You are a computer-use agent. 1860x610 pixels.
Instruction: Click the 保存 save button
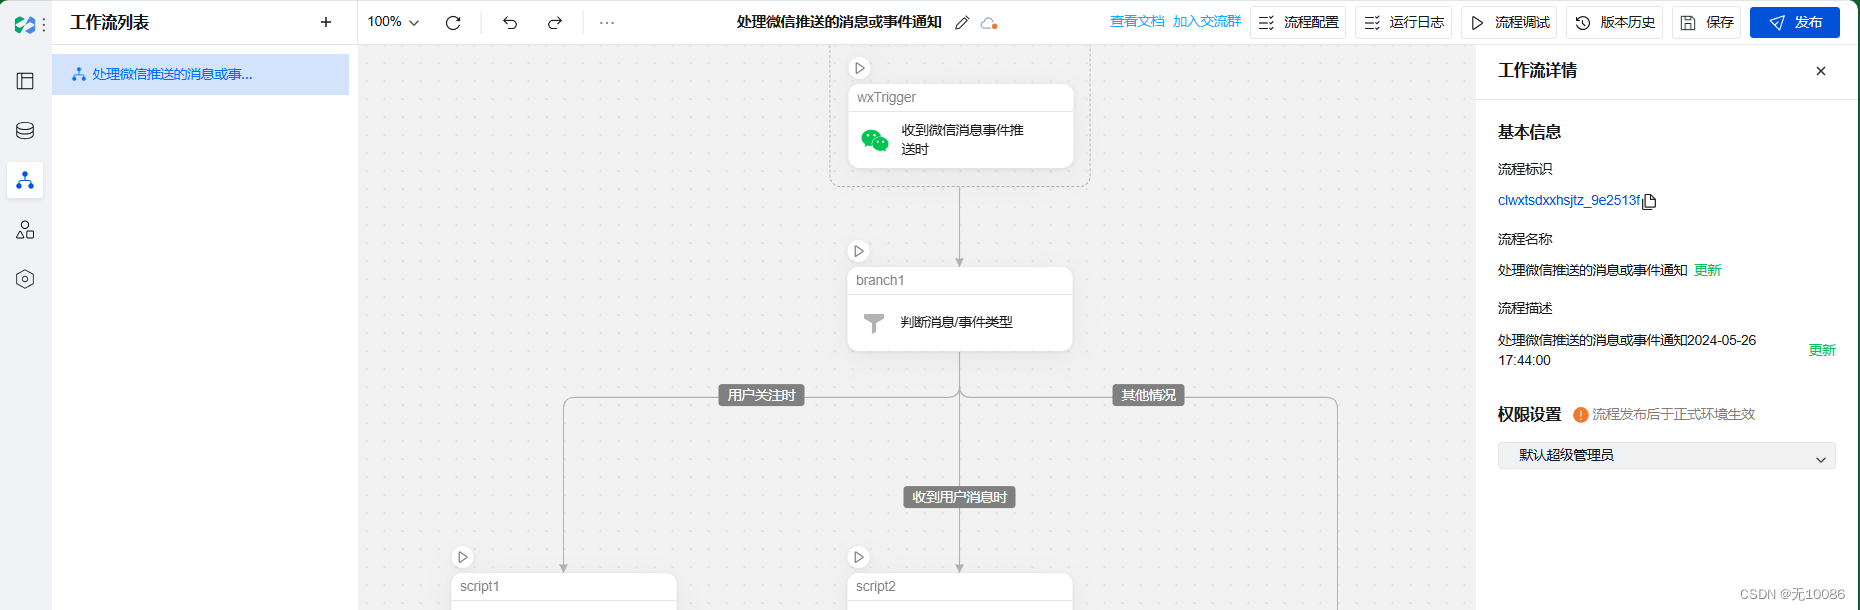[1706, 22]
